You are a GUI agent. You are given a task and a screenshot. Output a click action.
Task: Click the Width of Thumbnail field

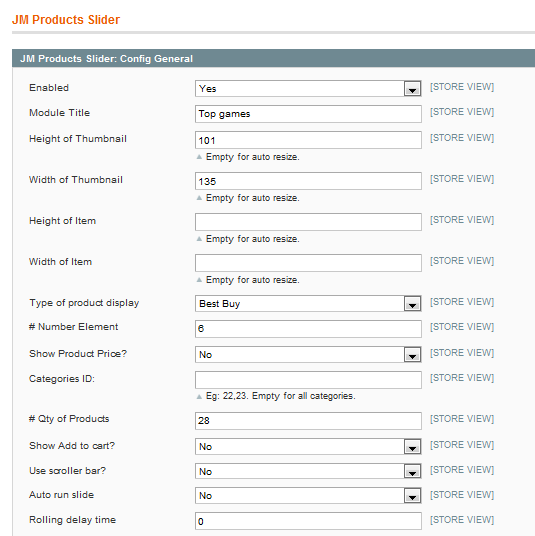(x=308, y=181)
